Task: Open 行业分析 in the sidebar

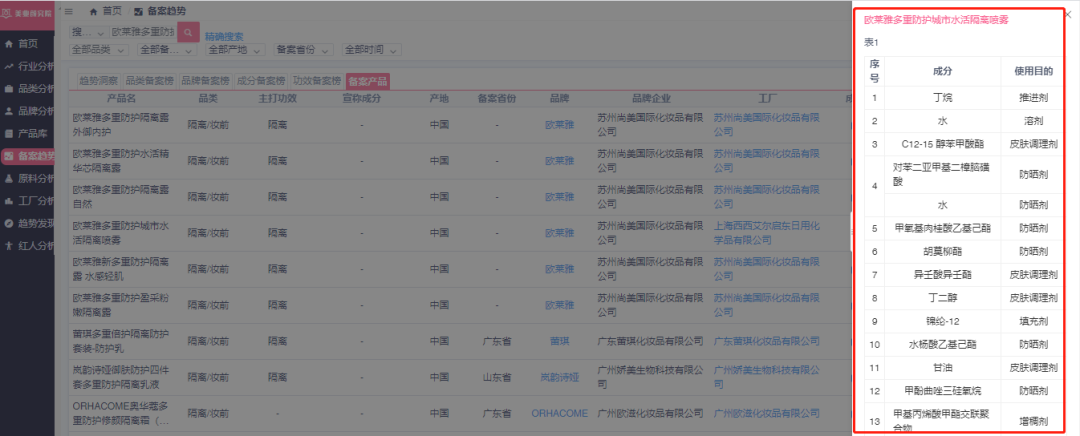Action: point(34,66)
